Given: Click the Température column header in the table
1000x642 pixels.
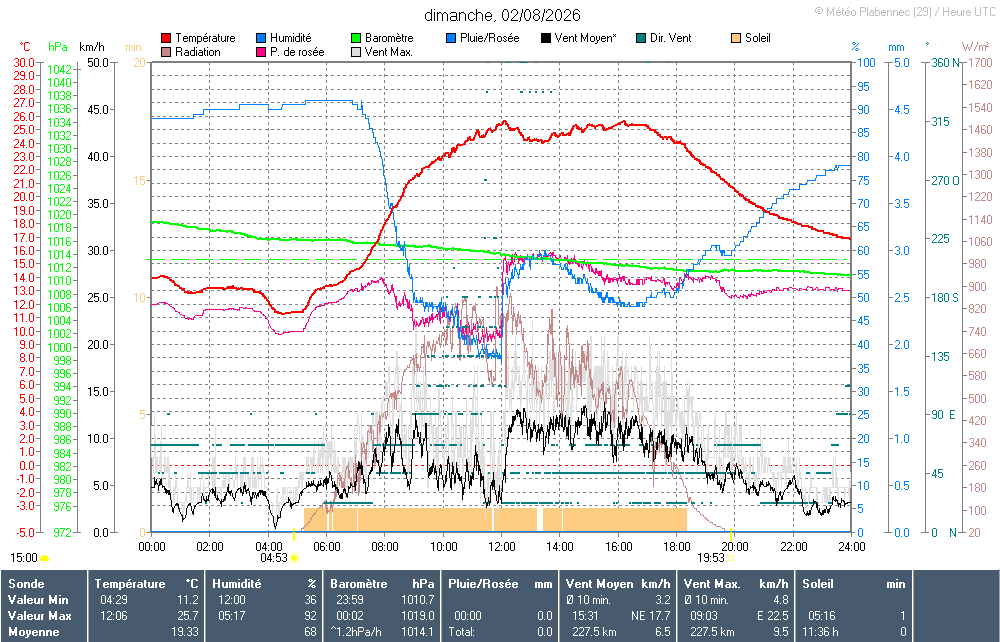Looking at the screenshot, I should click(x=130, y=584).
